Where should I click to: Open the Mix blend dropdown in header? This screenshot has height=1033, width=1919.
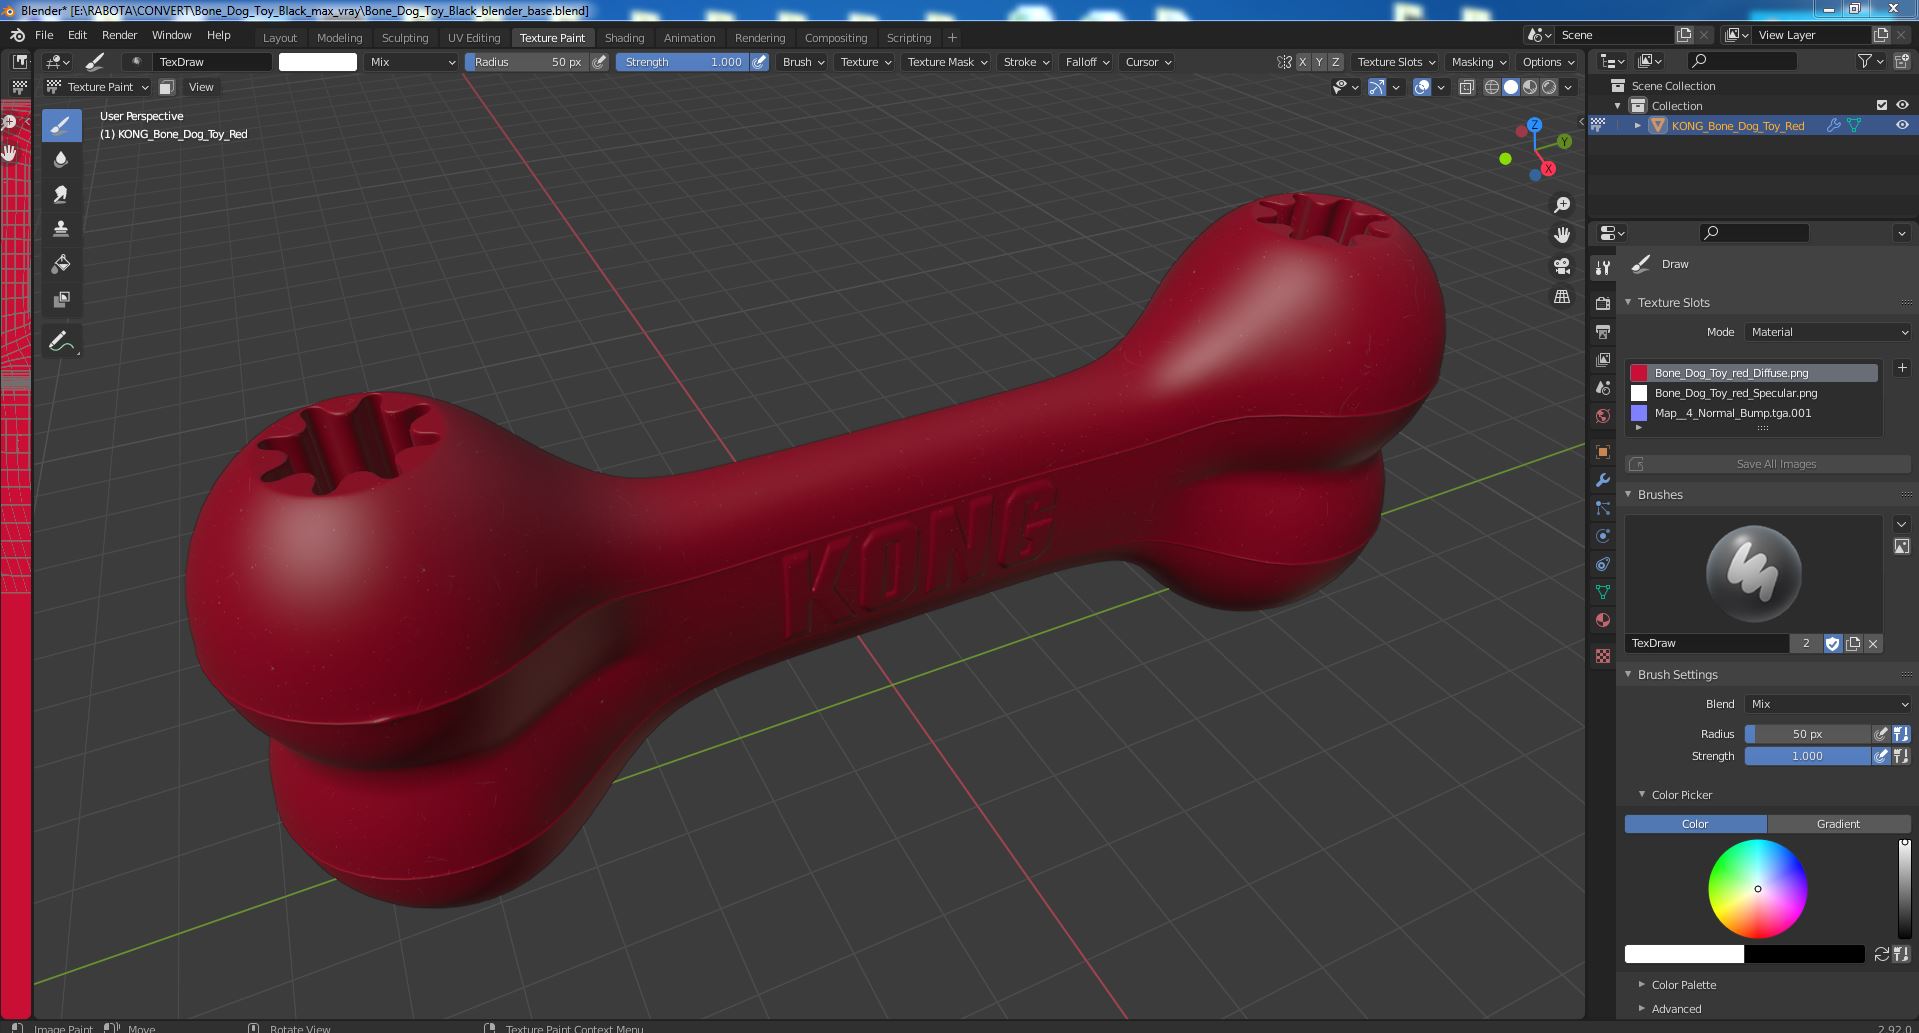click(412, 62)
